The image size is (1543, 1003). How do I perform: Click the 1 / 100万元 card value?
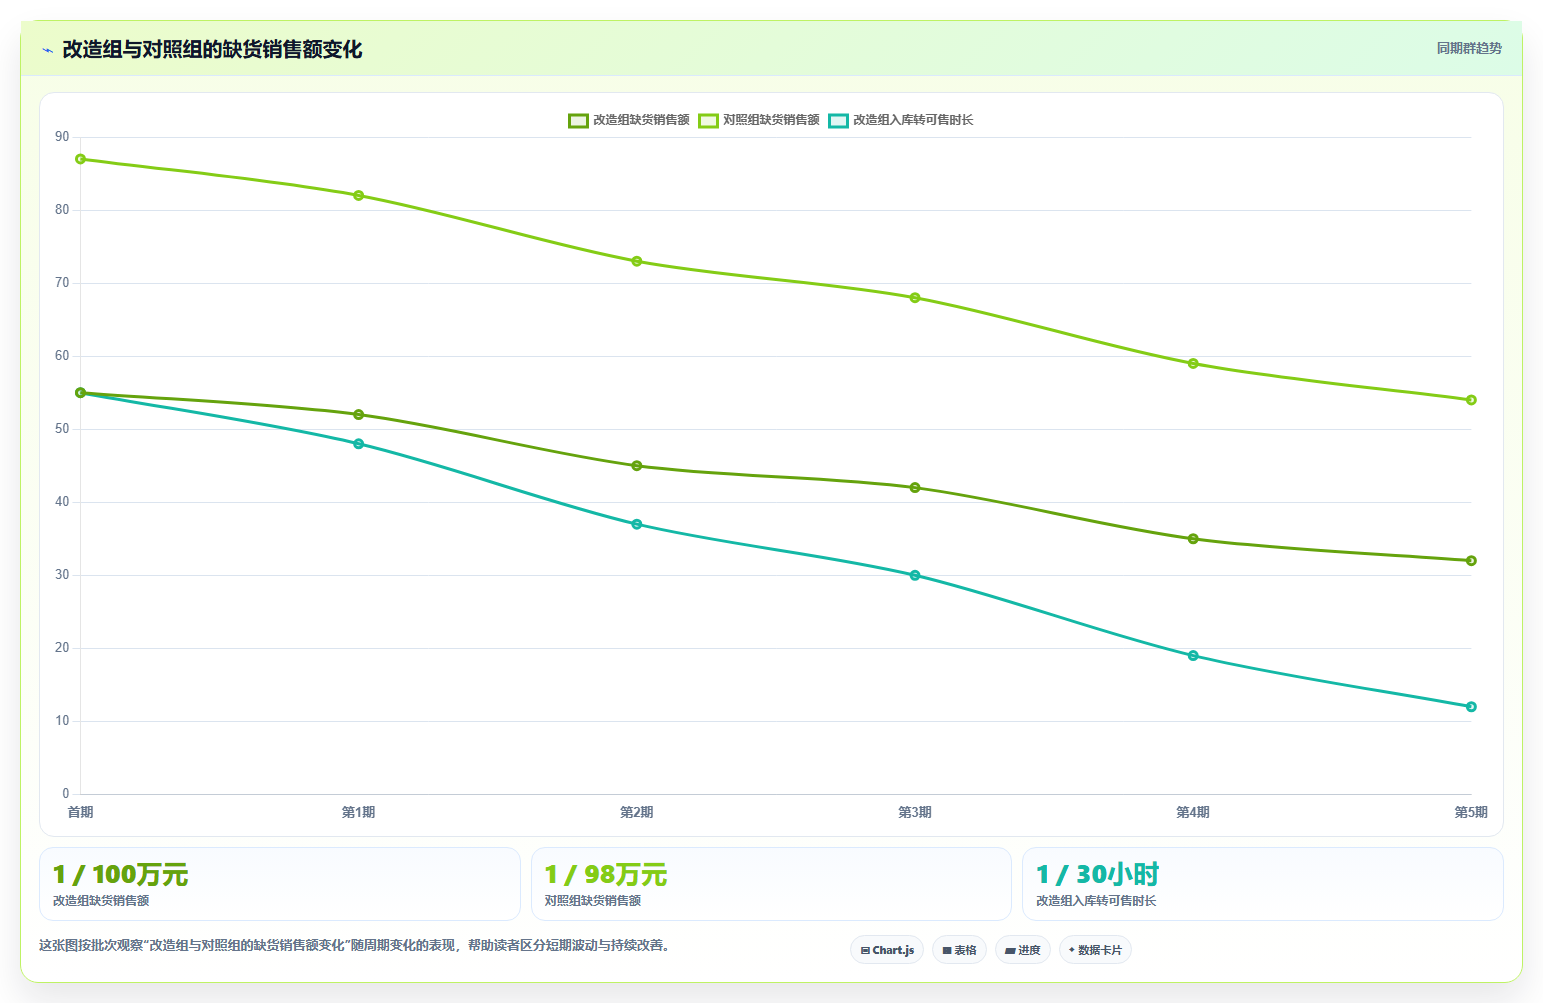pos(120,875)
